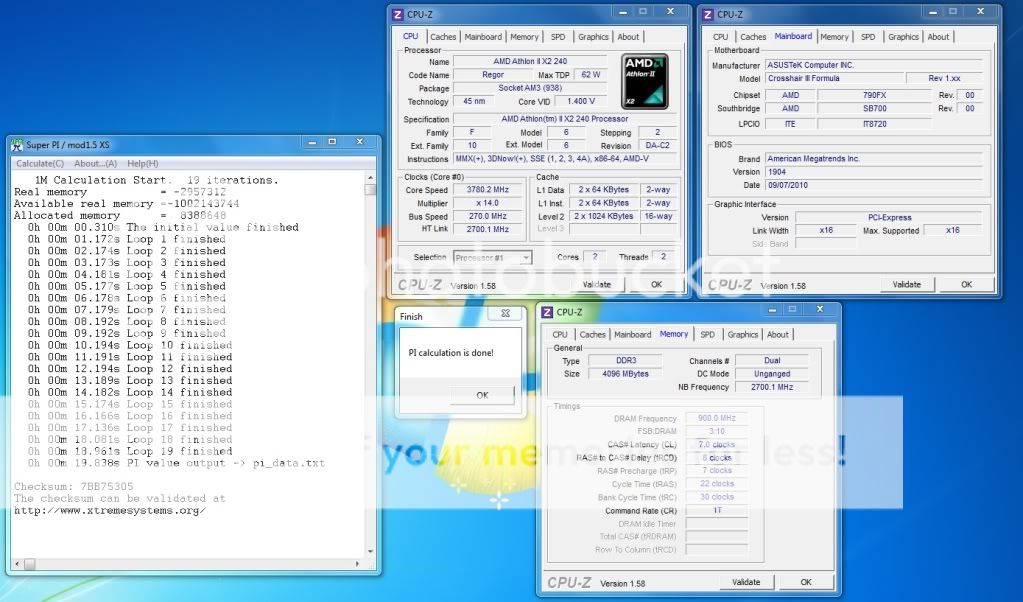Click Validate in the Mainboard tab window
The height and width of the screenshot is (602, 1023).
pos(907,284)
